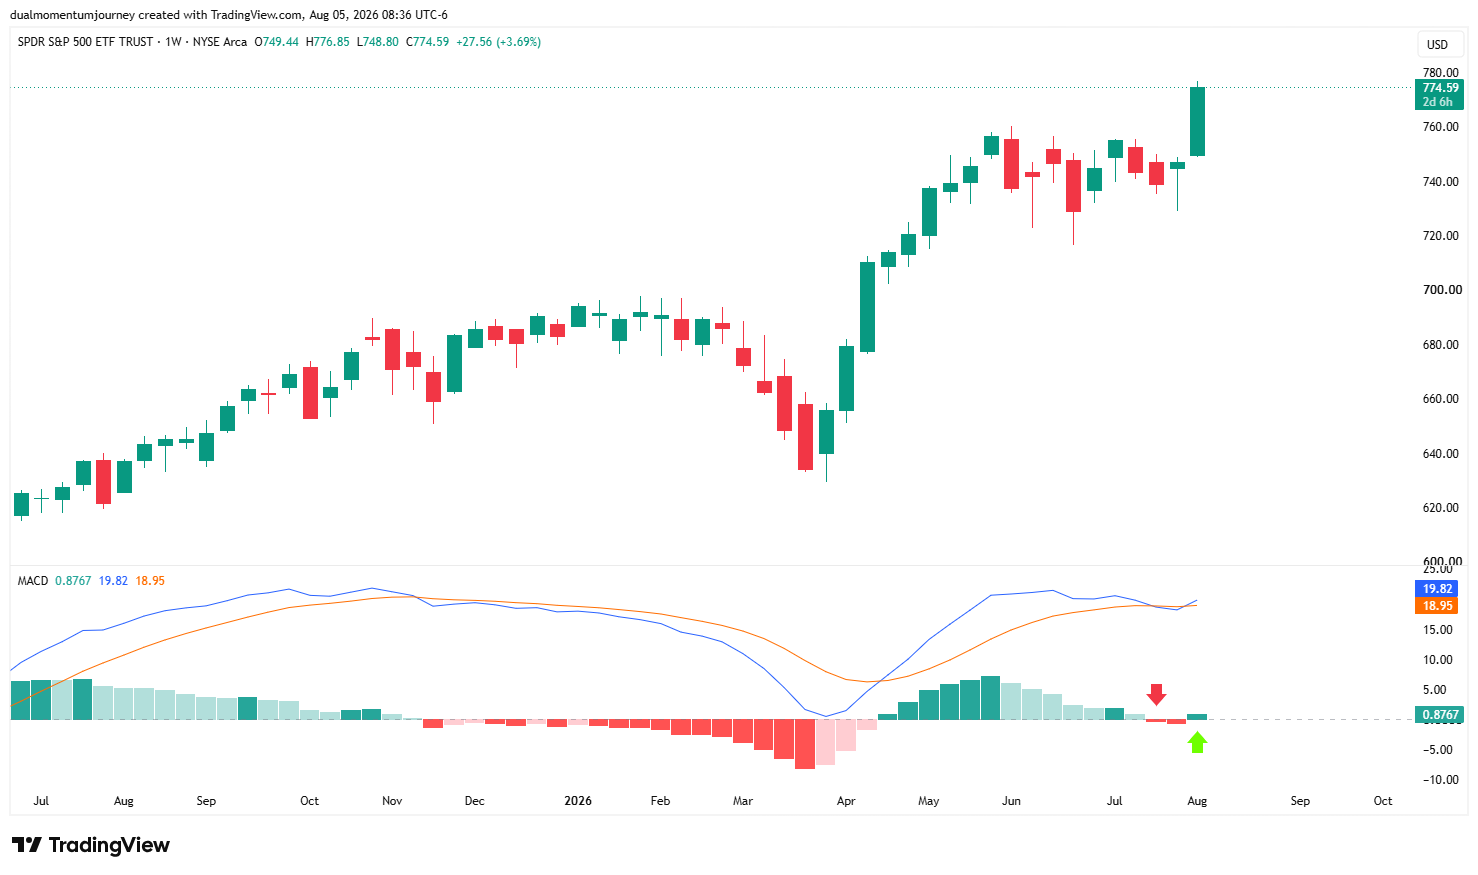Select the low value L748.80

point(378,42)
